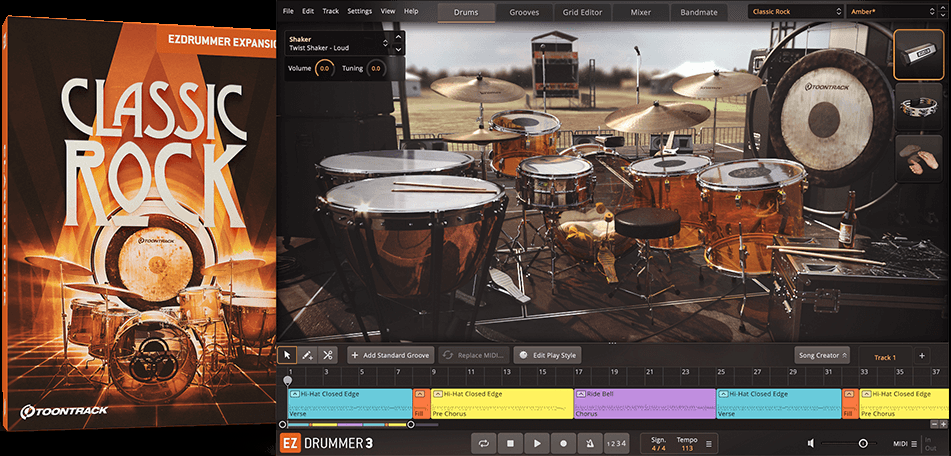Click the Replace MIDI button
951x456 pixels.
(473, 355)
